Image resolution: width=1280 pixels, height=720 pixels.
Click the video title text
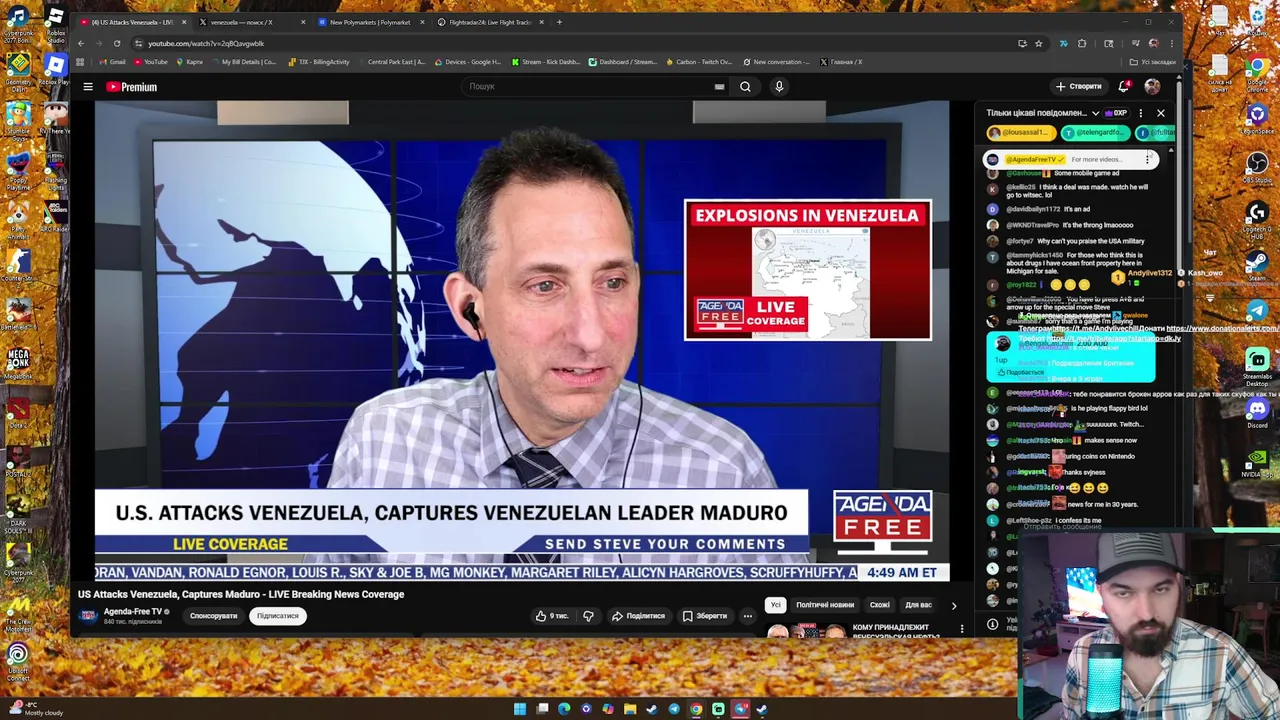[x=241, y=594]
